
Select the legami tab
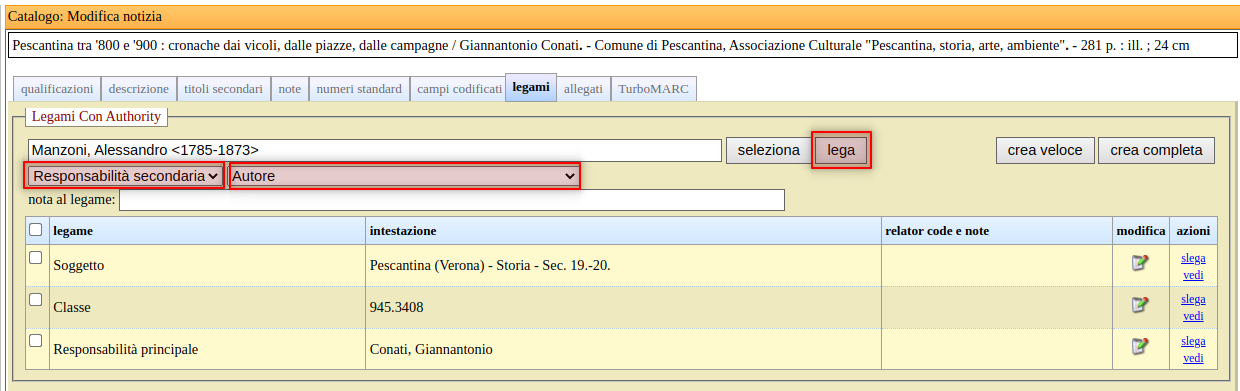531,88
